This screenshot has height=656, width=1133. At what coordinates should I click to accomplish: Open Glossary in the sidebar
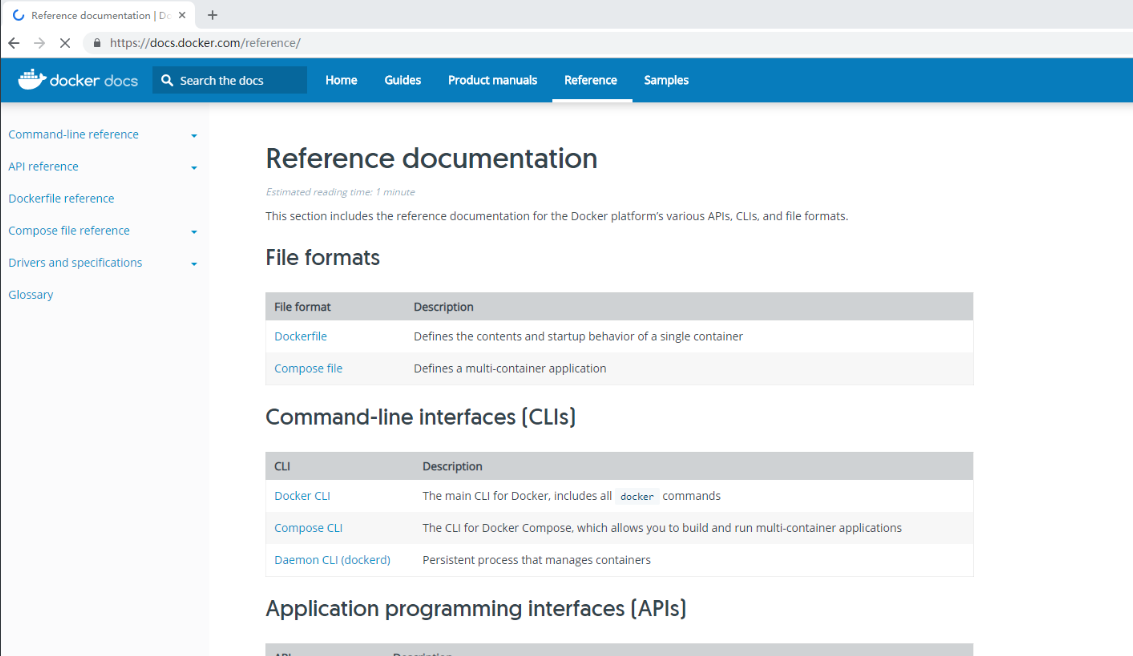point(31,295)
